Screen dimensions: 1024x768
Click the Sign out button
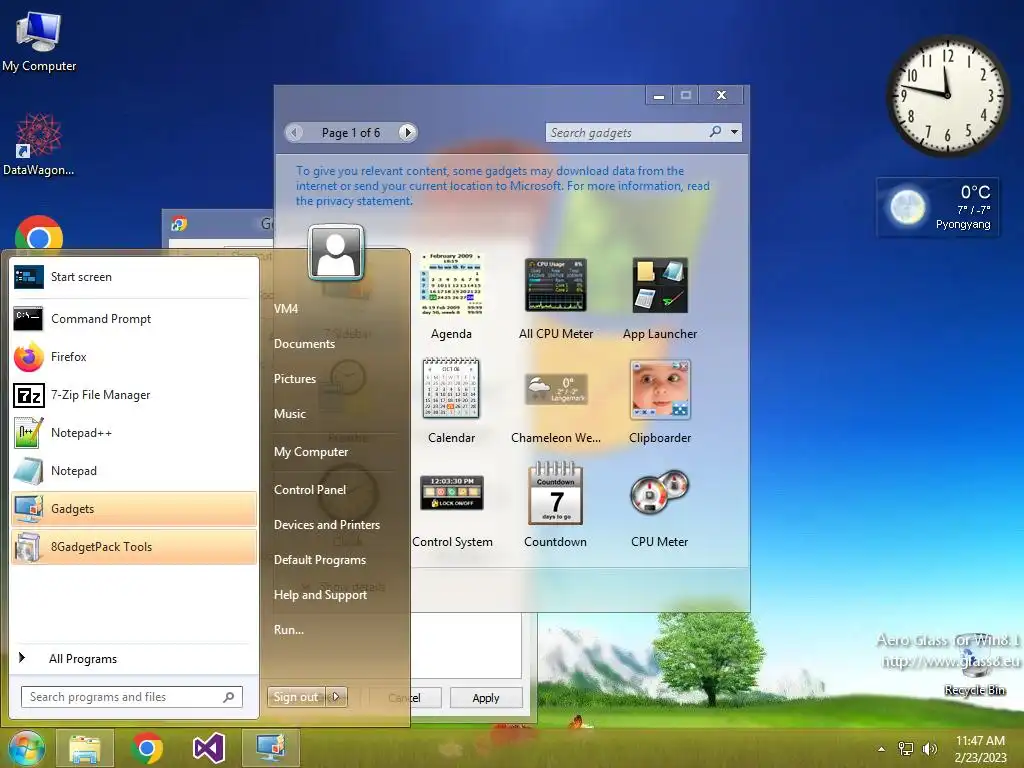coord(296,697)
